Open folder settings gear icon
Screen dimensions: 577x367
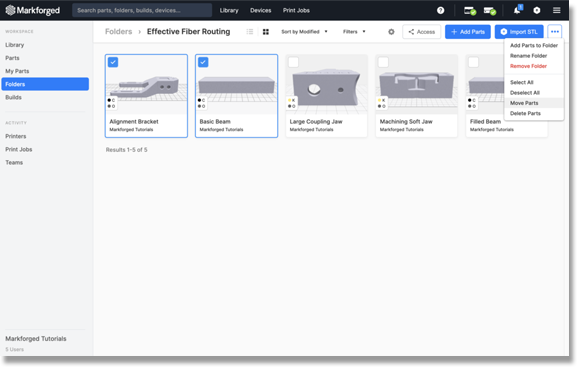391,32
